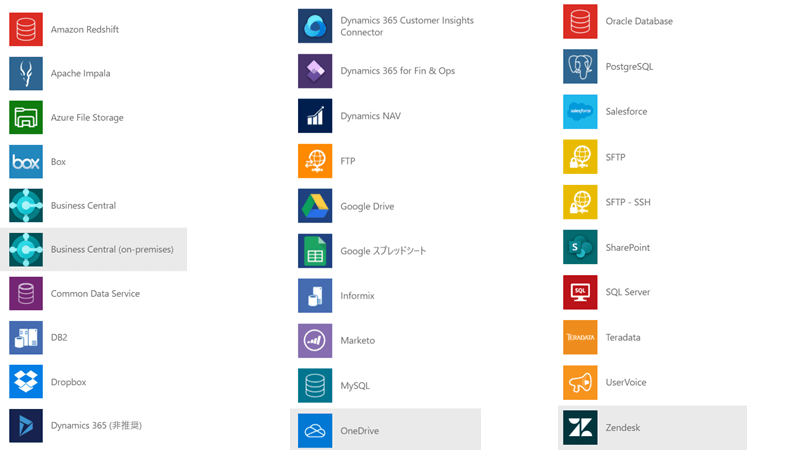Select the Google Drive triangle icon
This screenshot has width=800, height=450.
(x=315, y=206)
